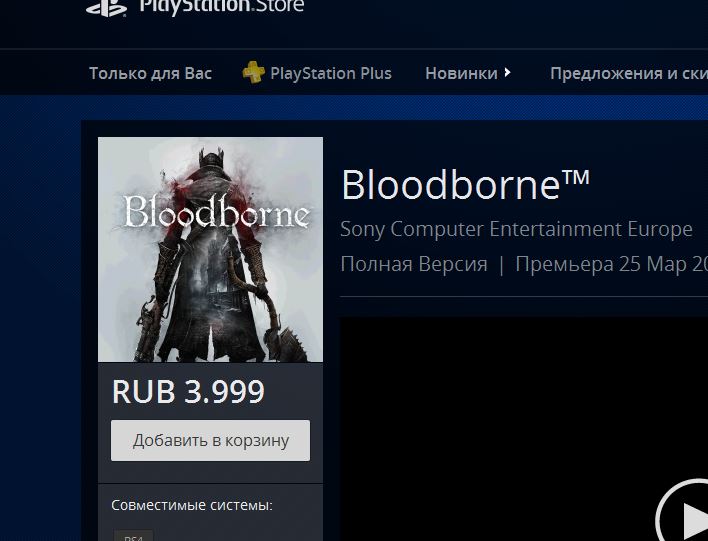Open Sony Computer Entertainment Europe publisher link

(x=516, y=229)
